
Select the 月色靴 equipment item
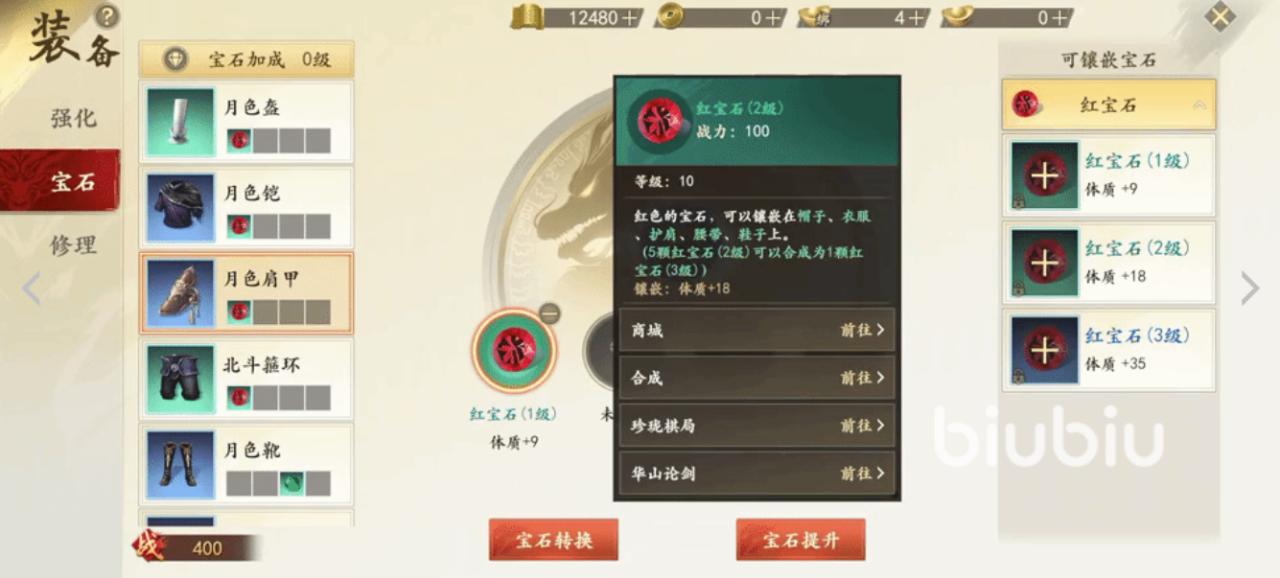tap(246, 465)
